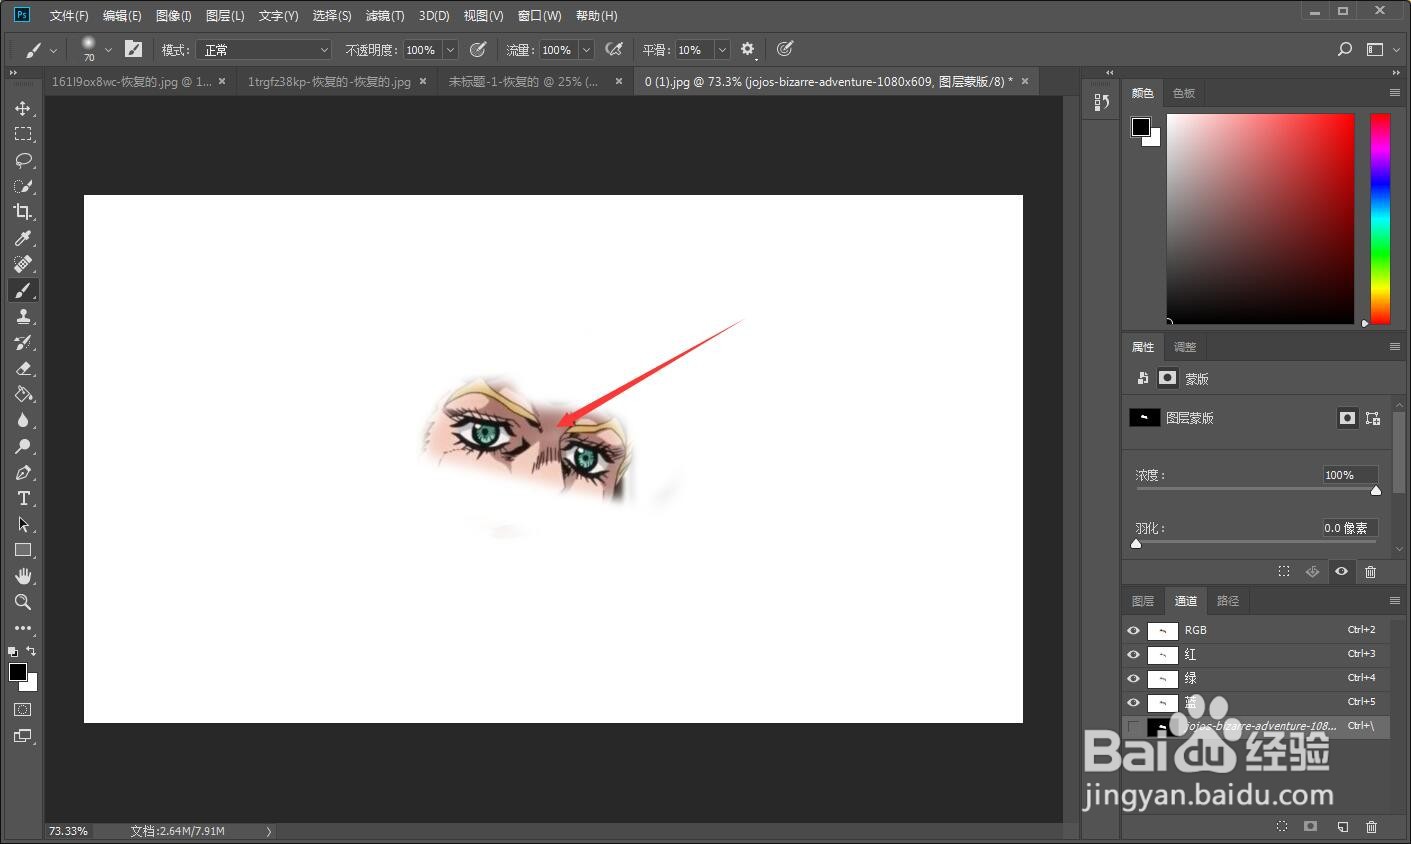Image resolution: width=1411 pixels, height=844 pixels.
Task: Open the flow slider dropdown
Action: 586,50
